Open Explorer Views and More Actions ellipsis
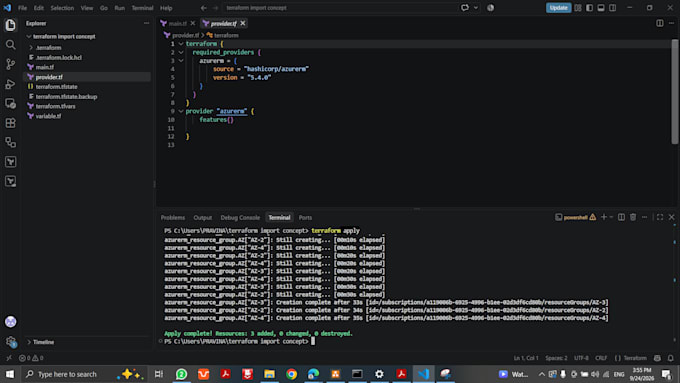 147,23
